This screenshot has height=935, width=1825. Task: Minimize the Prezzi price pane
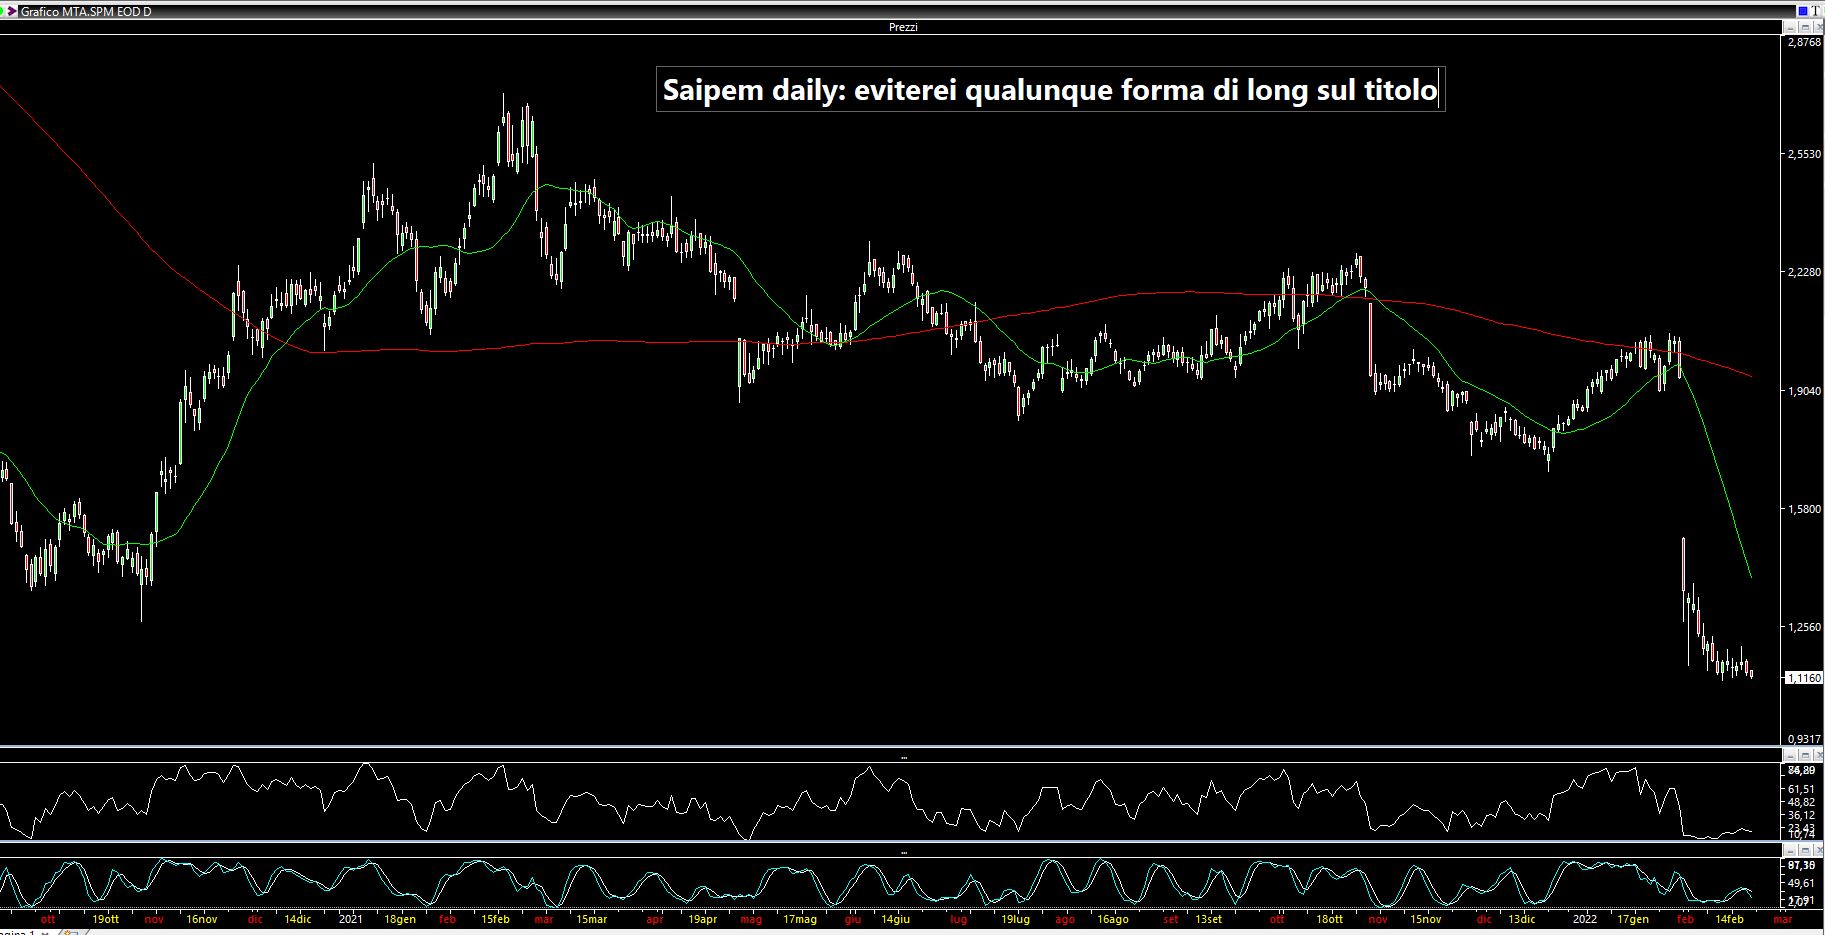tap(1790, 27)
